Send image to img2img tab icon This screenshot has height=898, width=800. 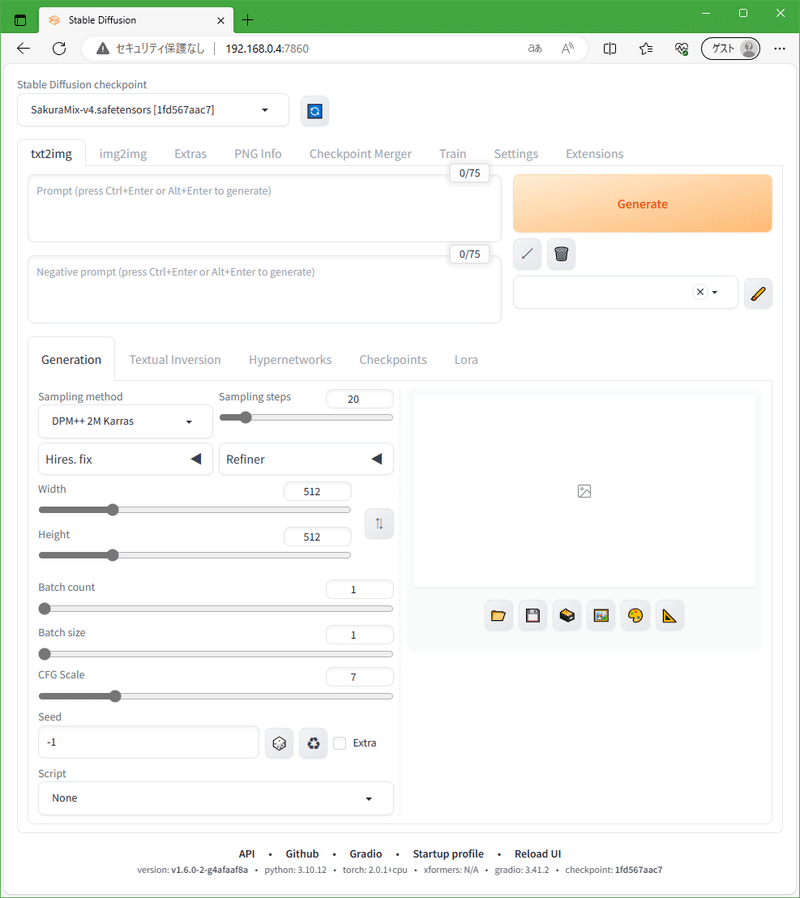[601, 616]
